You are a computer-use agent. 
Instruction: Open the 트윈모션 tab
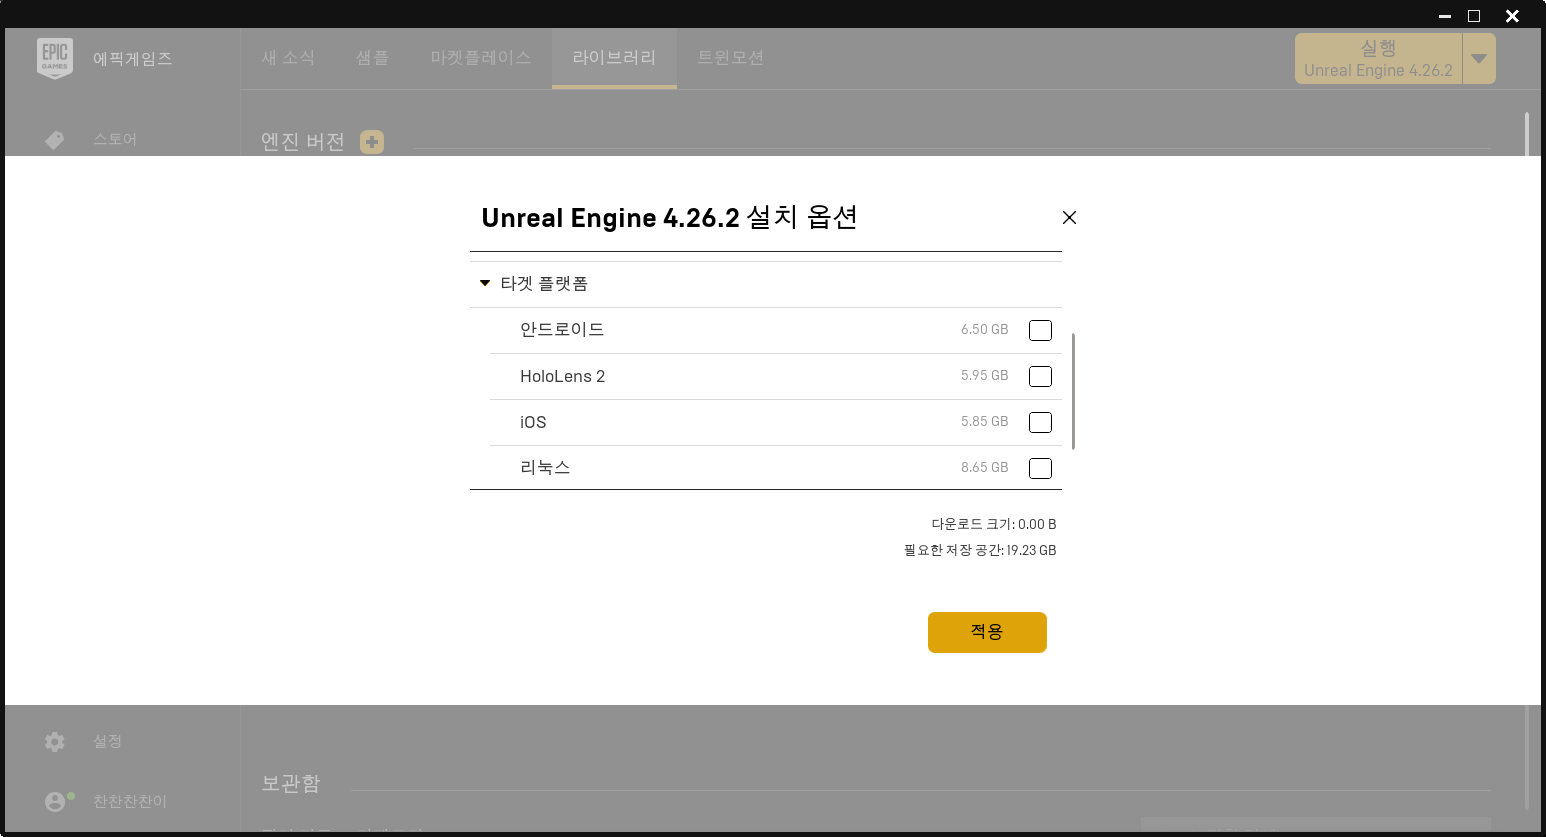pyautogui.click(x=731, y=58)
